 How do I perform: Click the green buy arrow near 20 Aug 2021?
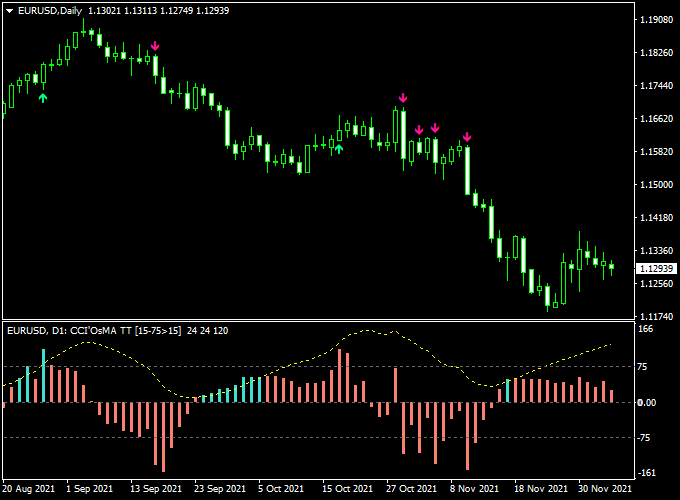[x=42, y=98]
